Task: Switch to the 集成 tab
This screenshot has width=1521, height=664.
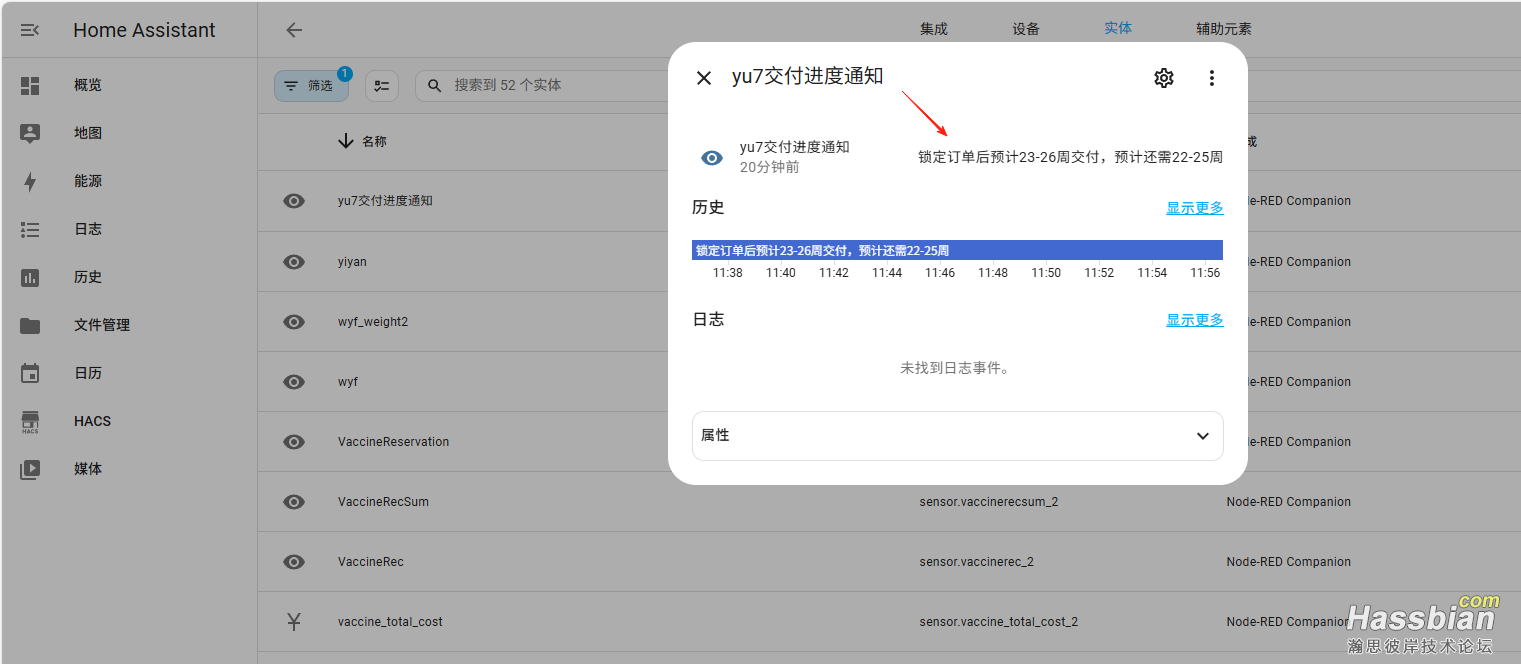Action: click(934, 29)
